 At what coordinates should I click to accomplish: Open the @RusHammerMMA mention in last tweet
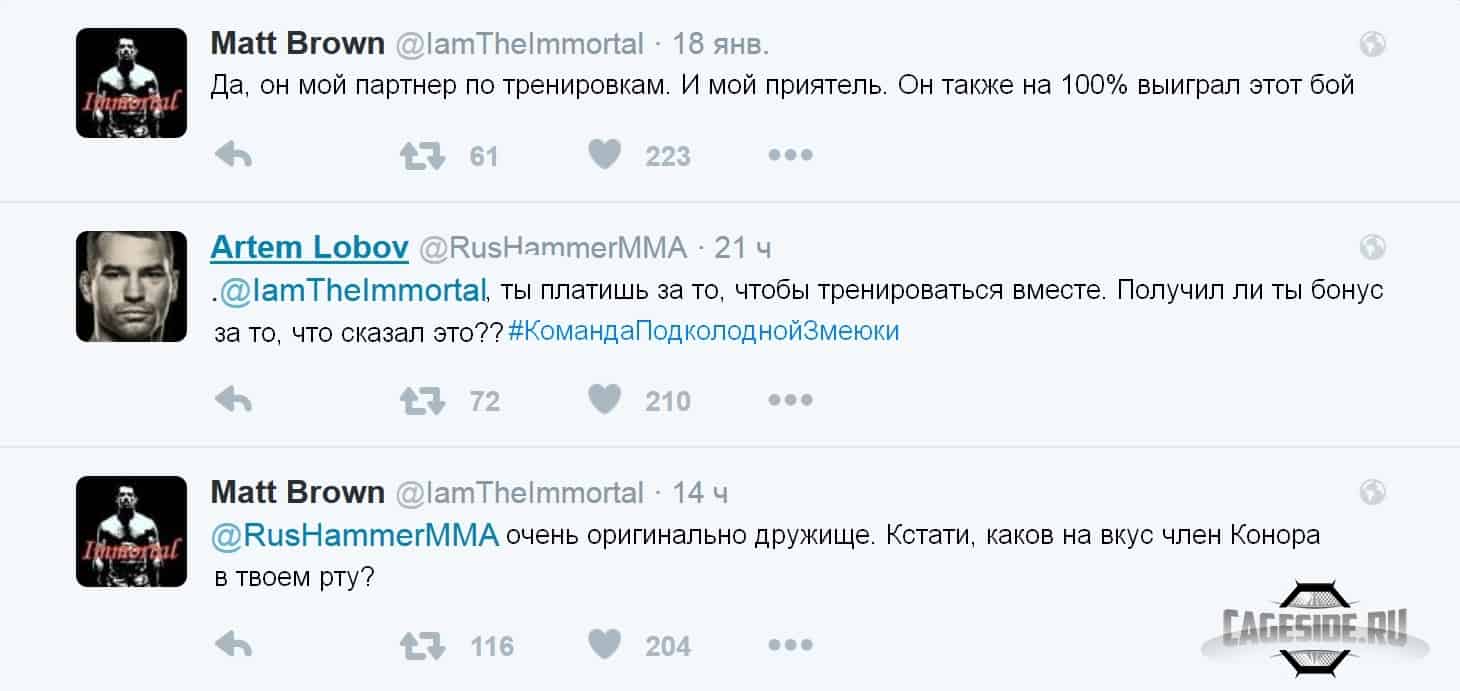pos(355,536)
